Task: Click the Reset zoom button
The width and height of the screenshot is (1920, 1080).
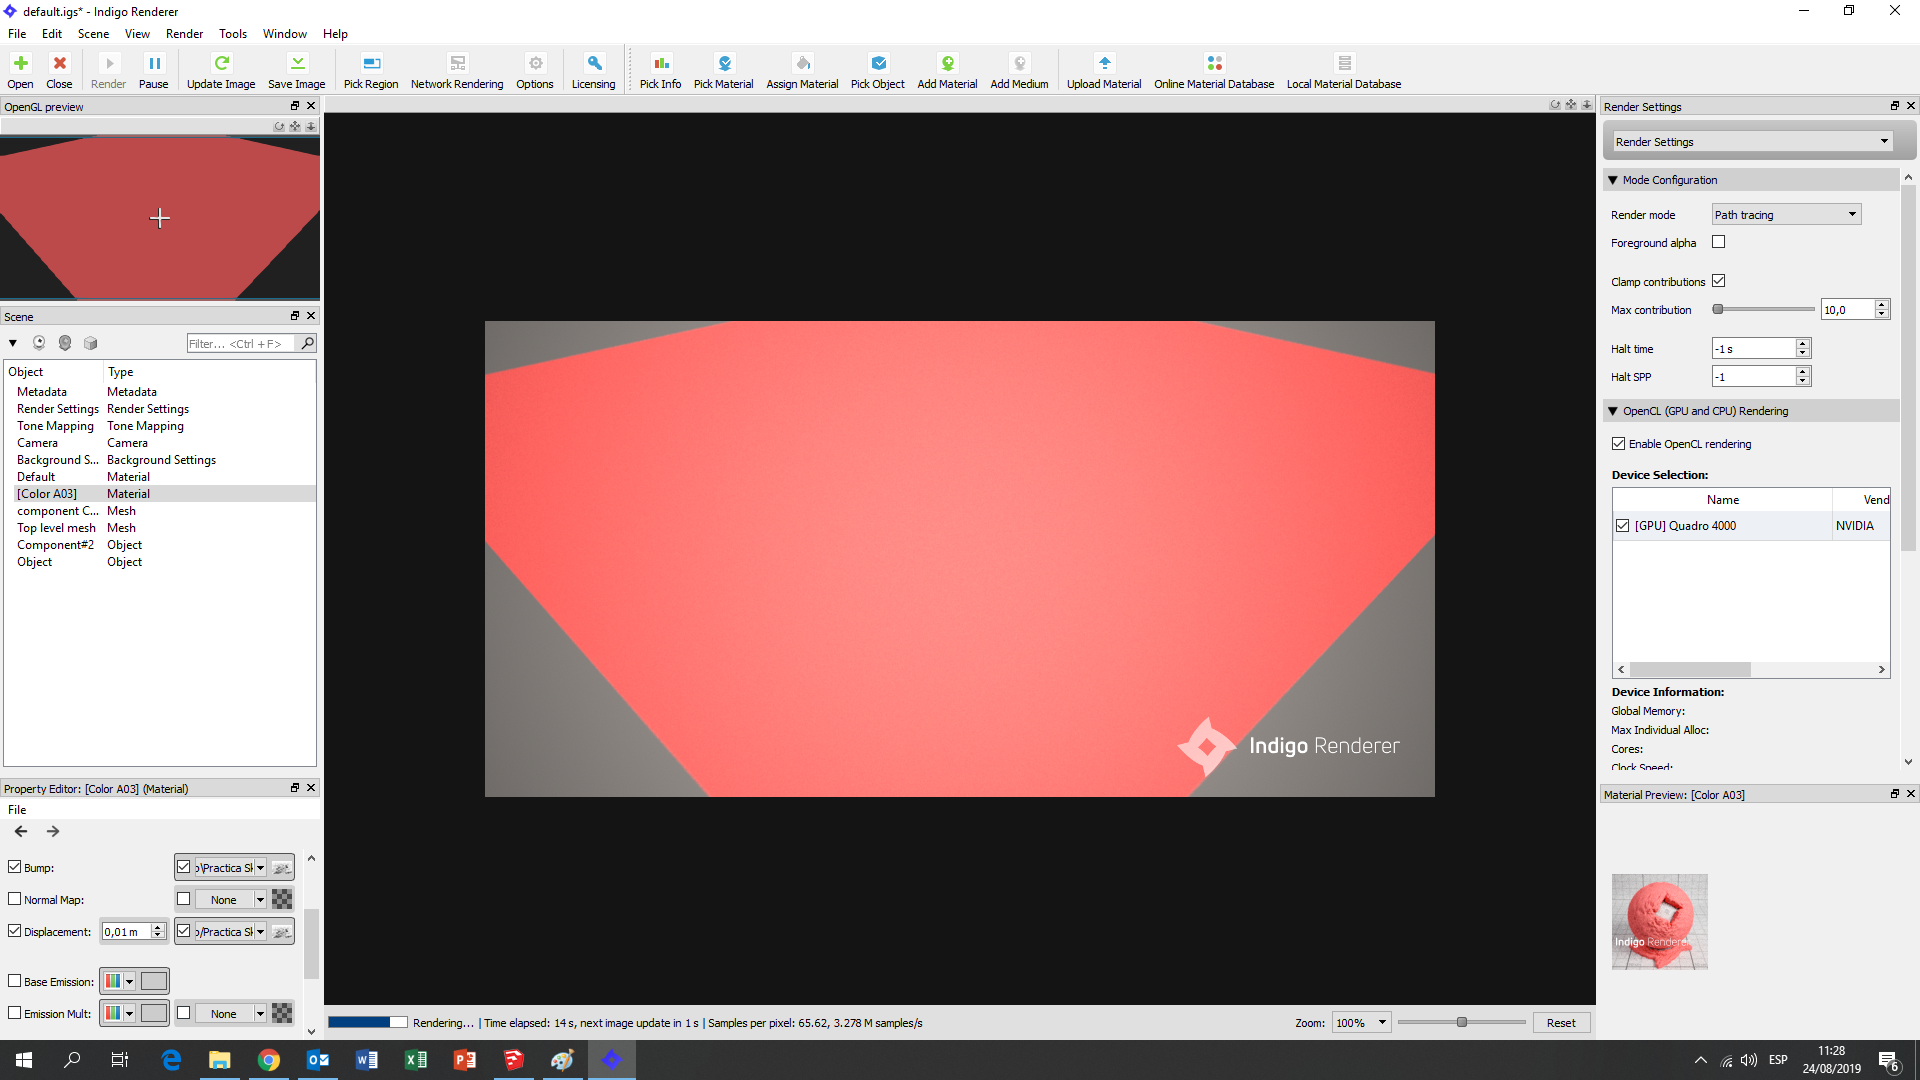Action: click(x=1560, y=1023)
